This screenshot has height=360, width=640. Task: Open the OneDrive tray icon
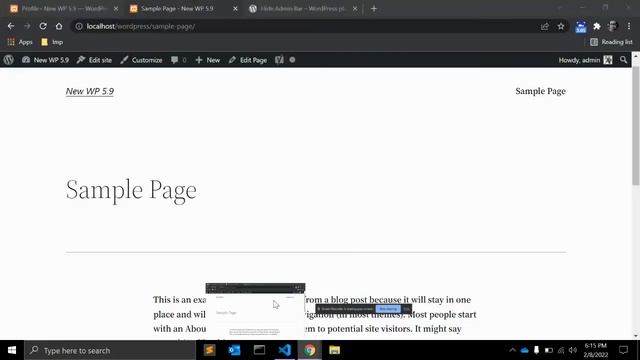(x=524, y=350)
